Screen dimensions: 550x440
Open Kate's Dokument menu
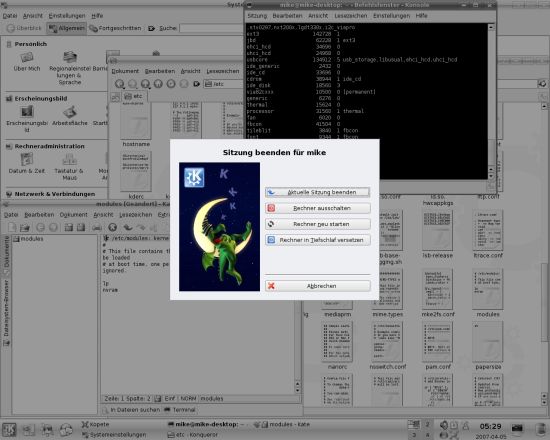(73, 215)
